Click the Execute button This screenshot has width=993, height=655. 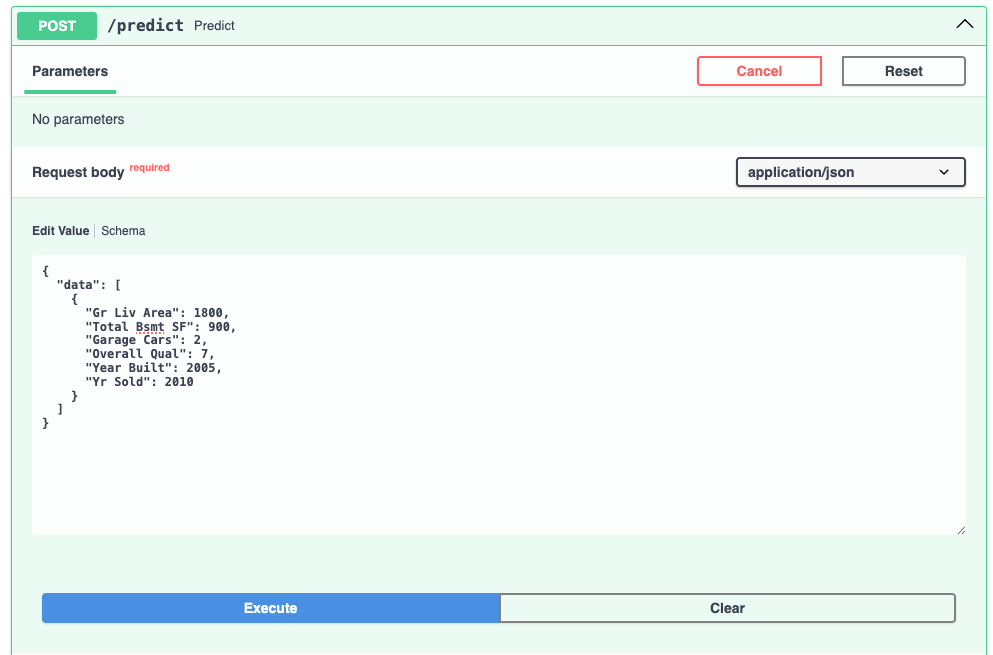click(x=270, y=608)
